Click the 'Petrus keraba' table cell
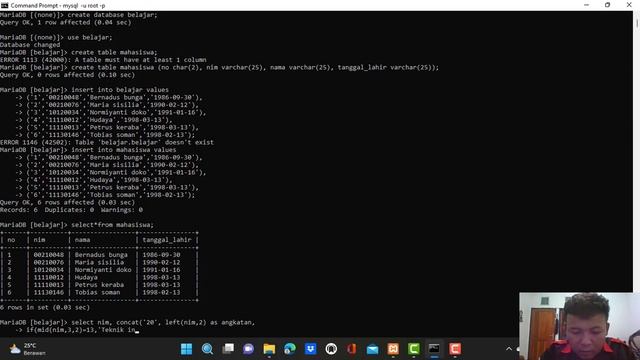640x360 pixels. 99,285
